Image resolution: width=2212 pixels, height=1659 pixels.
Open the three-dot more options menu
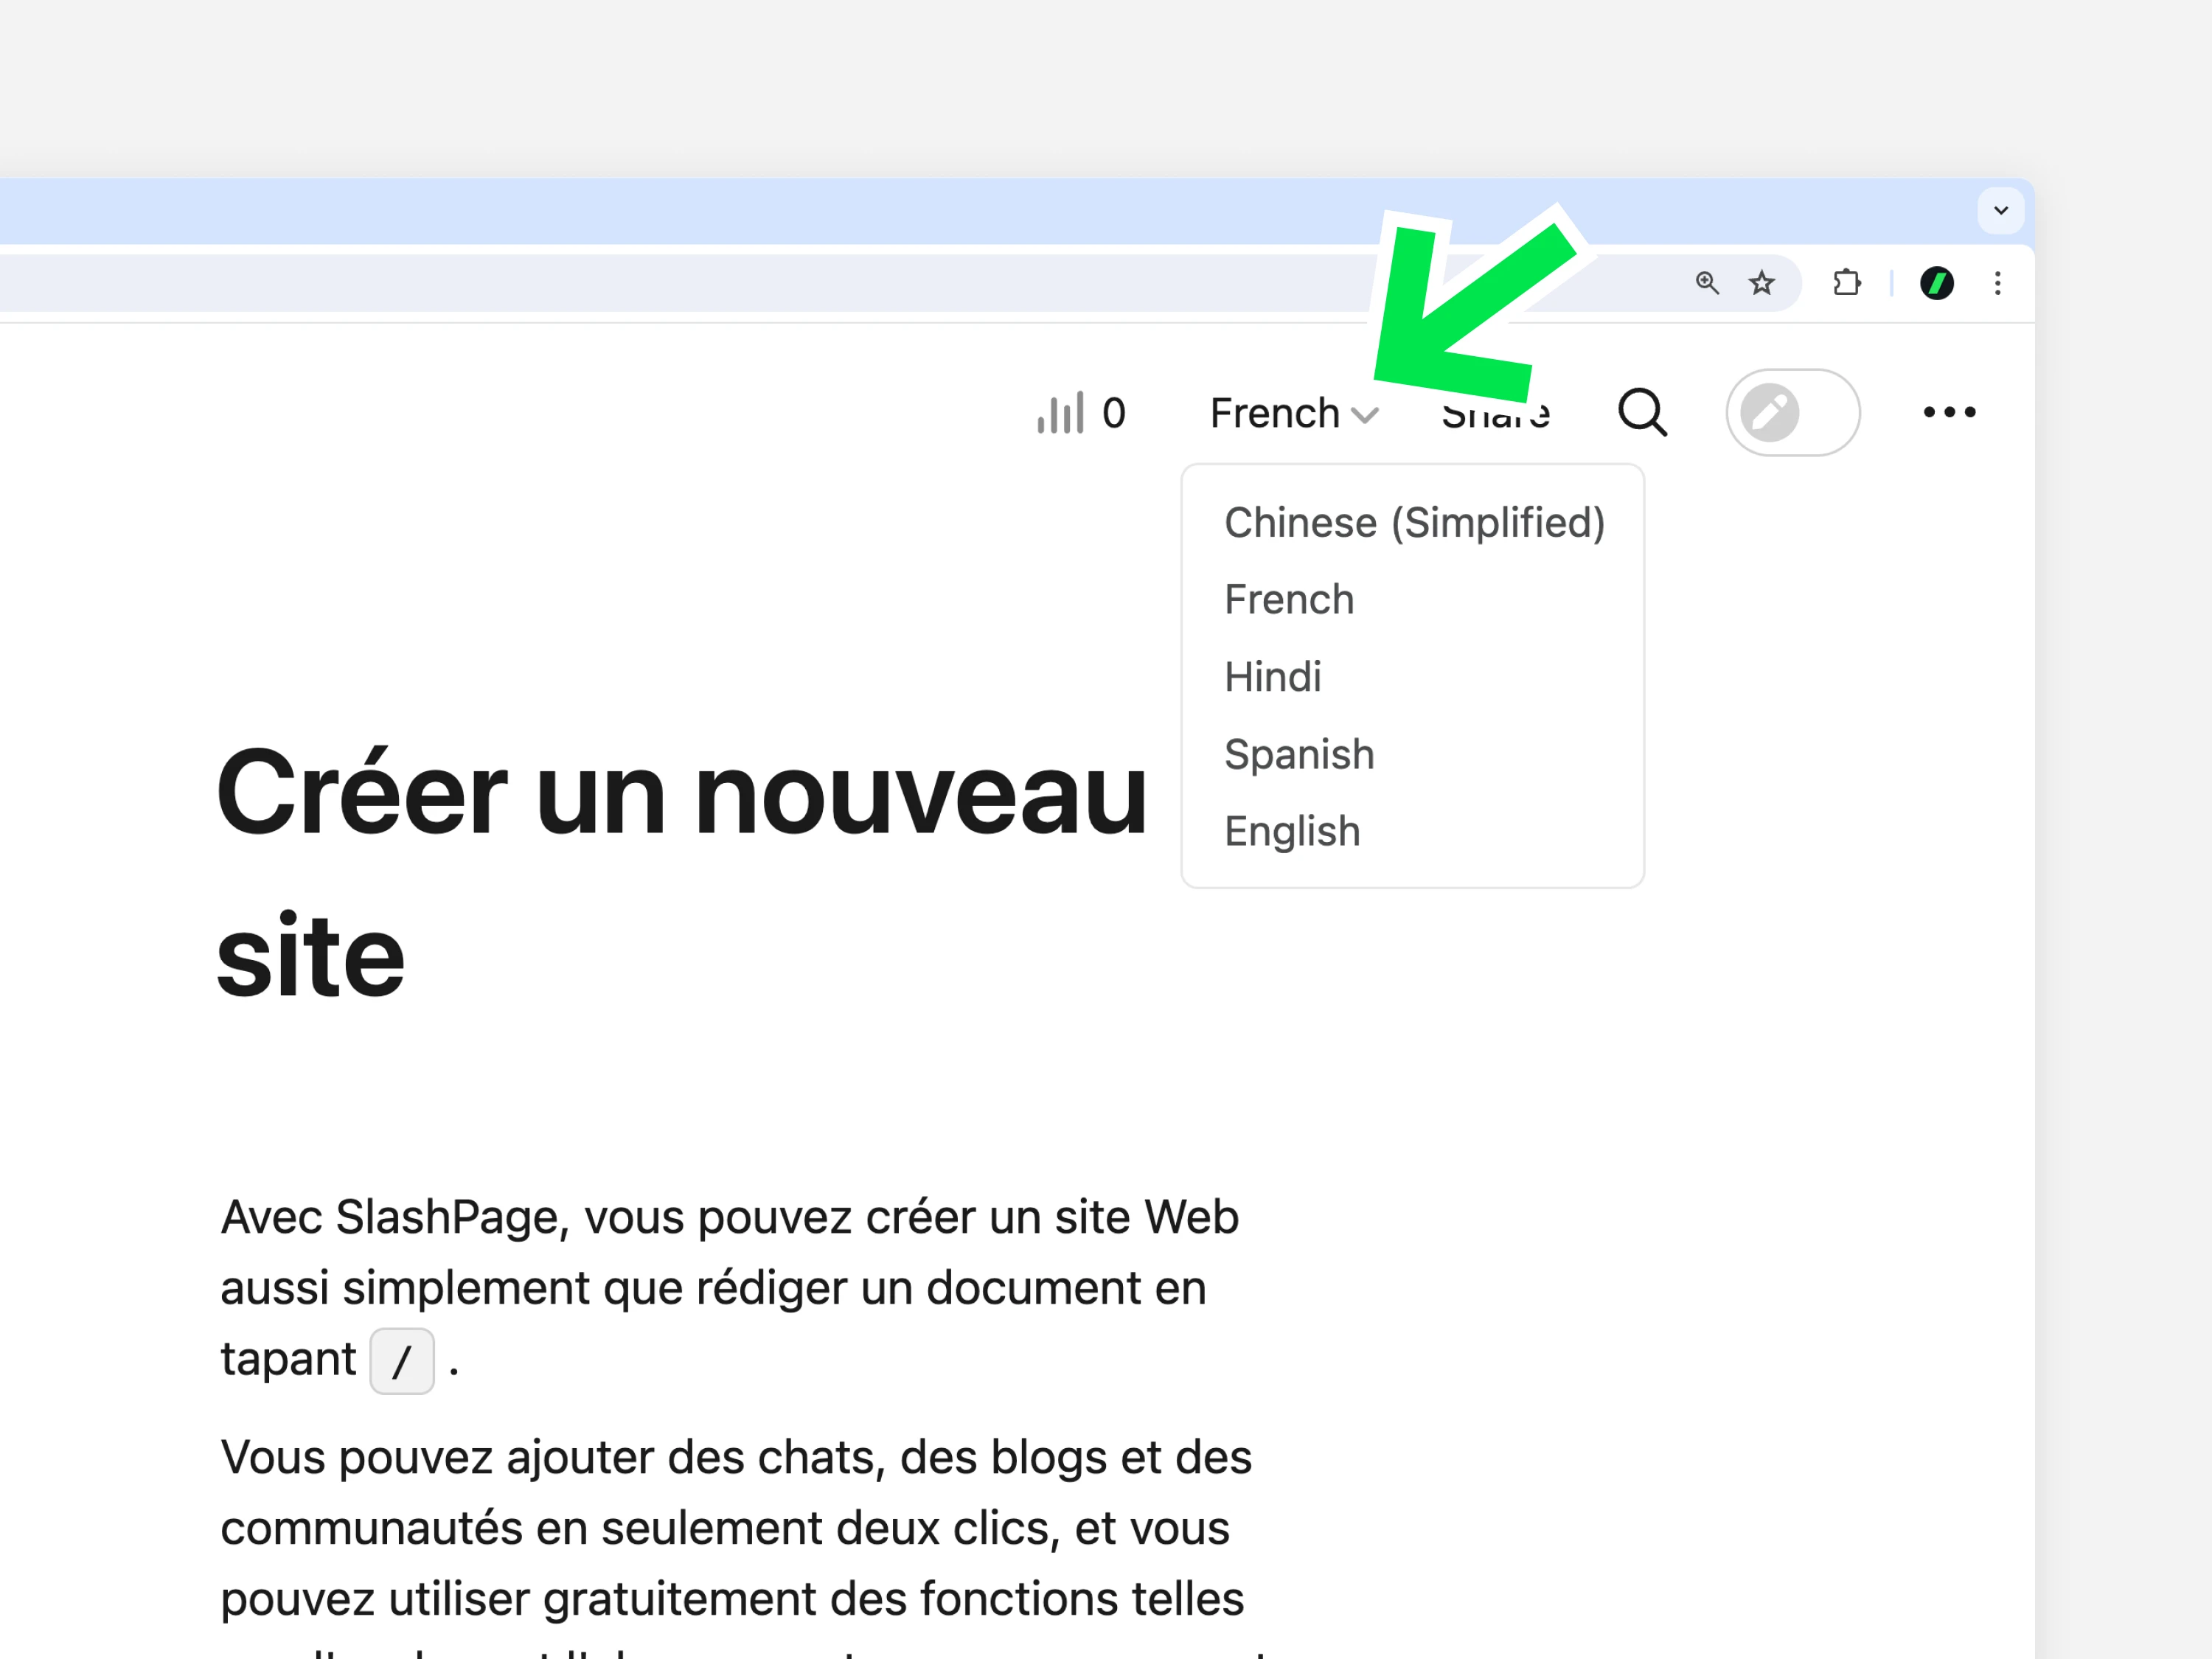[1949, 412]
